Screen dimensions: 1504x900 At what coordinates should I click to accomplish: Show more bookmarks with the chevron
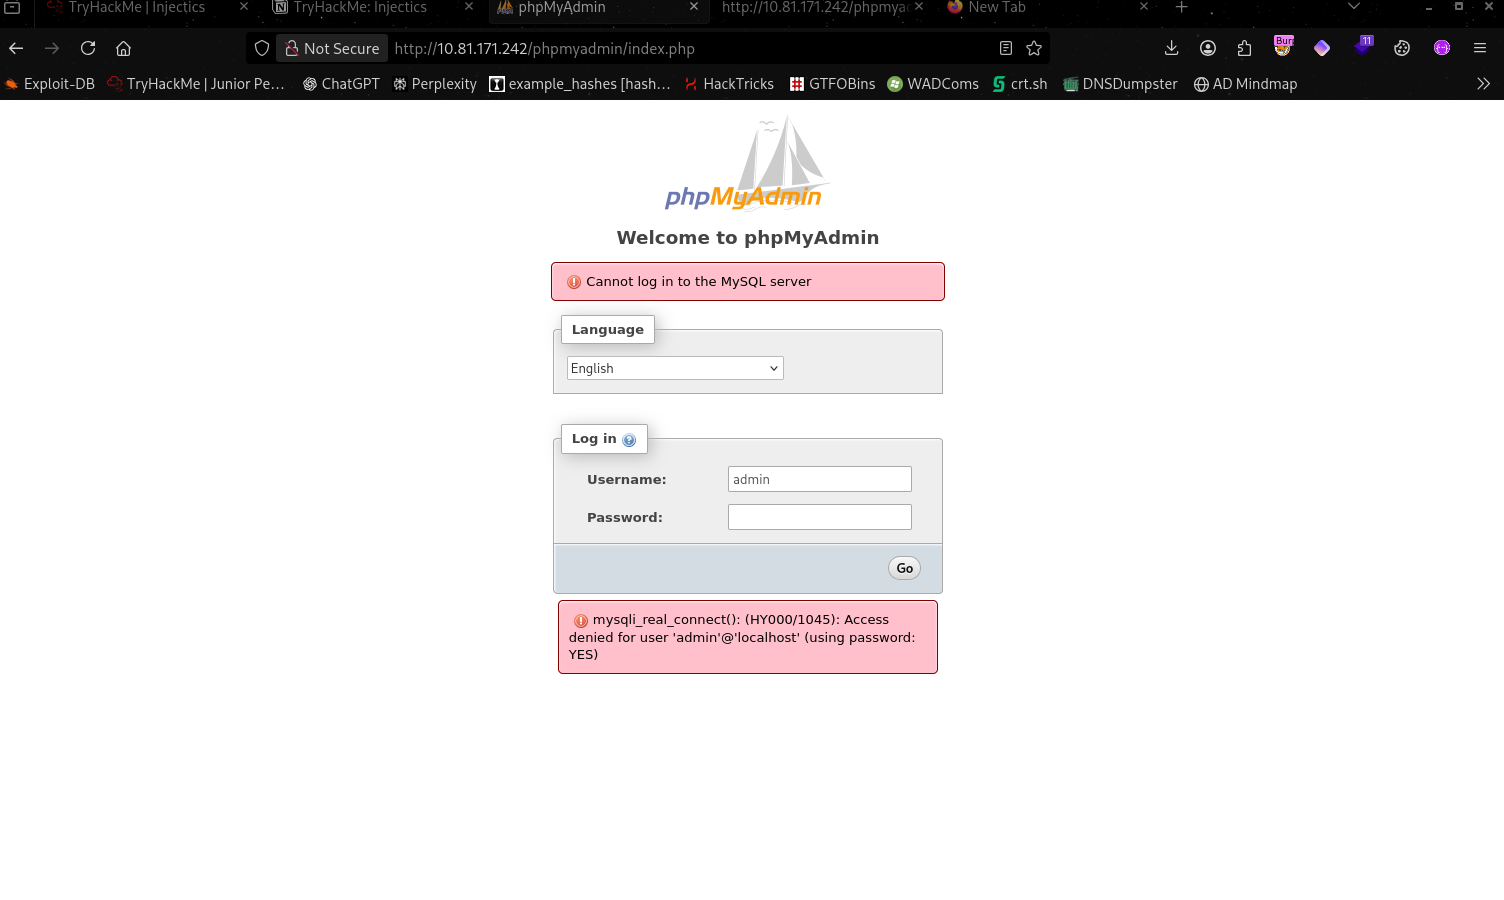point(1483,84)
